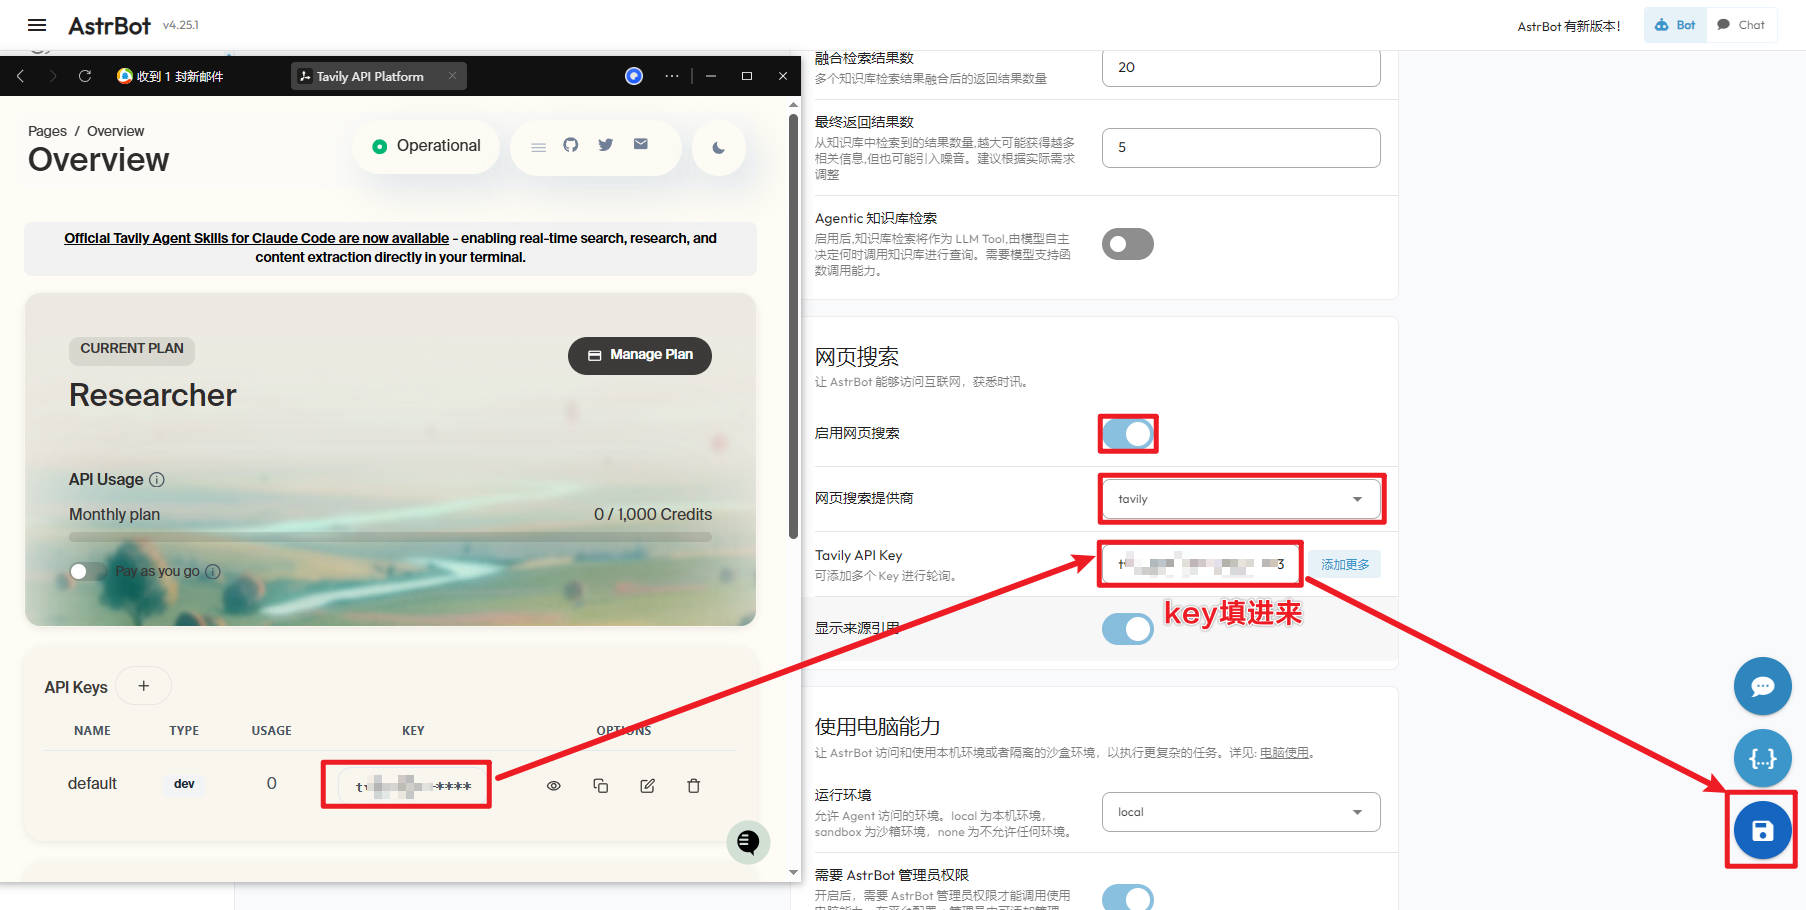The width and height of the screenshot is (1806, 910).
Task: Switch to Bot mode in AstrBot header
Action: (1675, 25)
